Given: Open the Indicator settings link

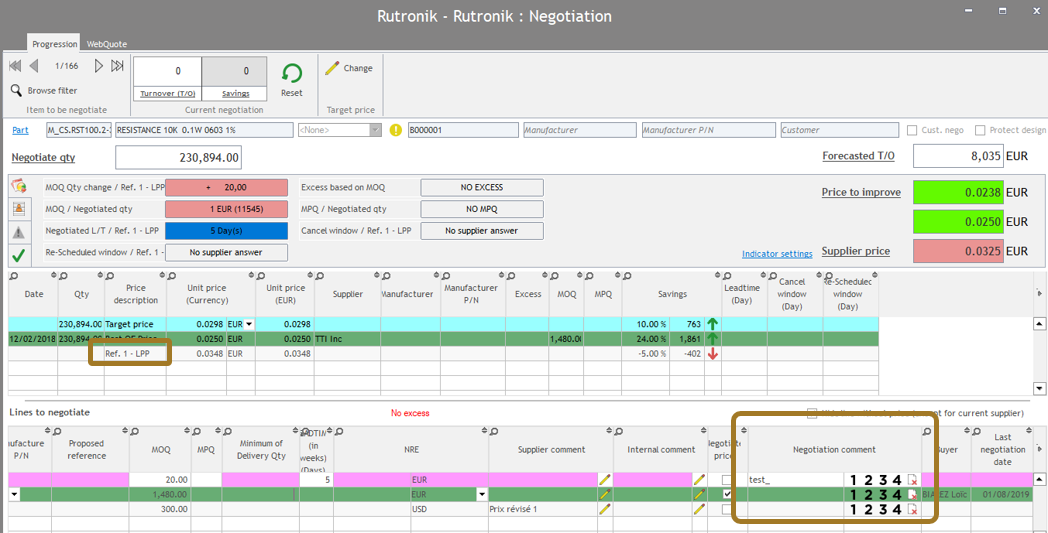Looking at the screenshot, I should (x=776, y=254).
